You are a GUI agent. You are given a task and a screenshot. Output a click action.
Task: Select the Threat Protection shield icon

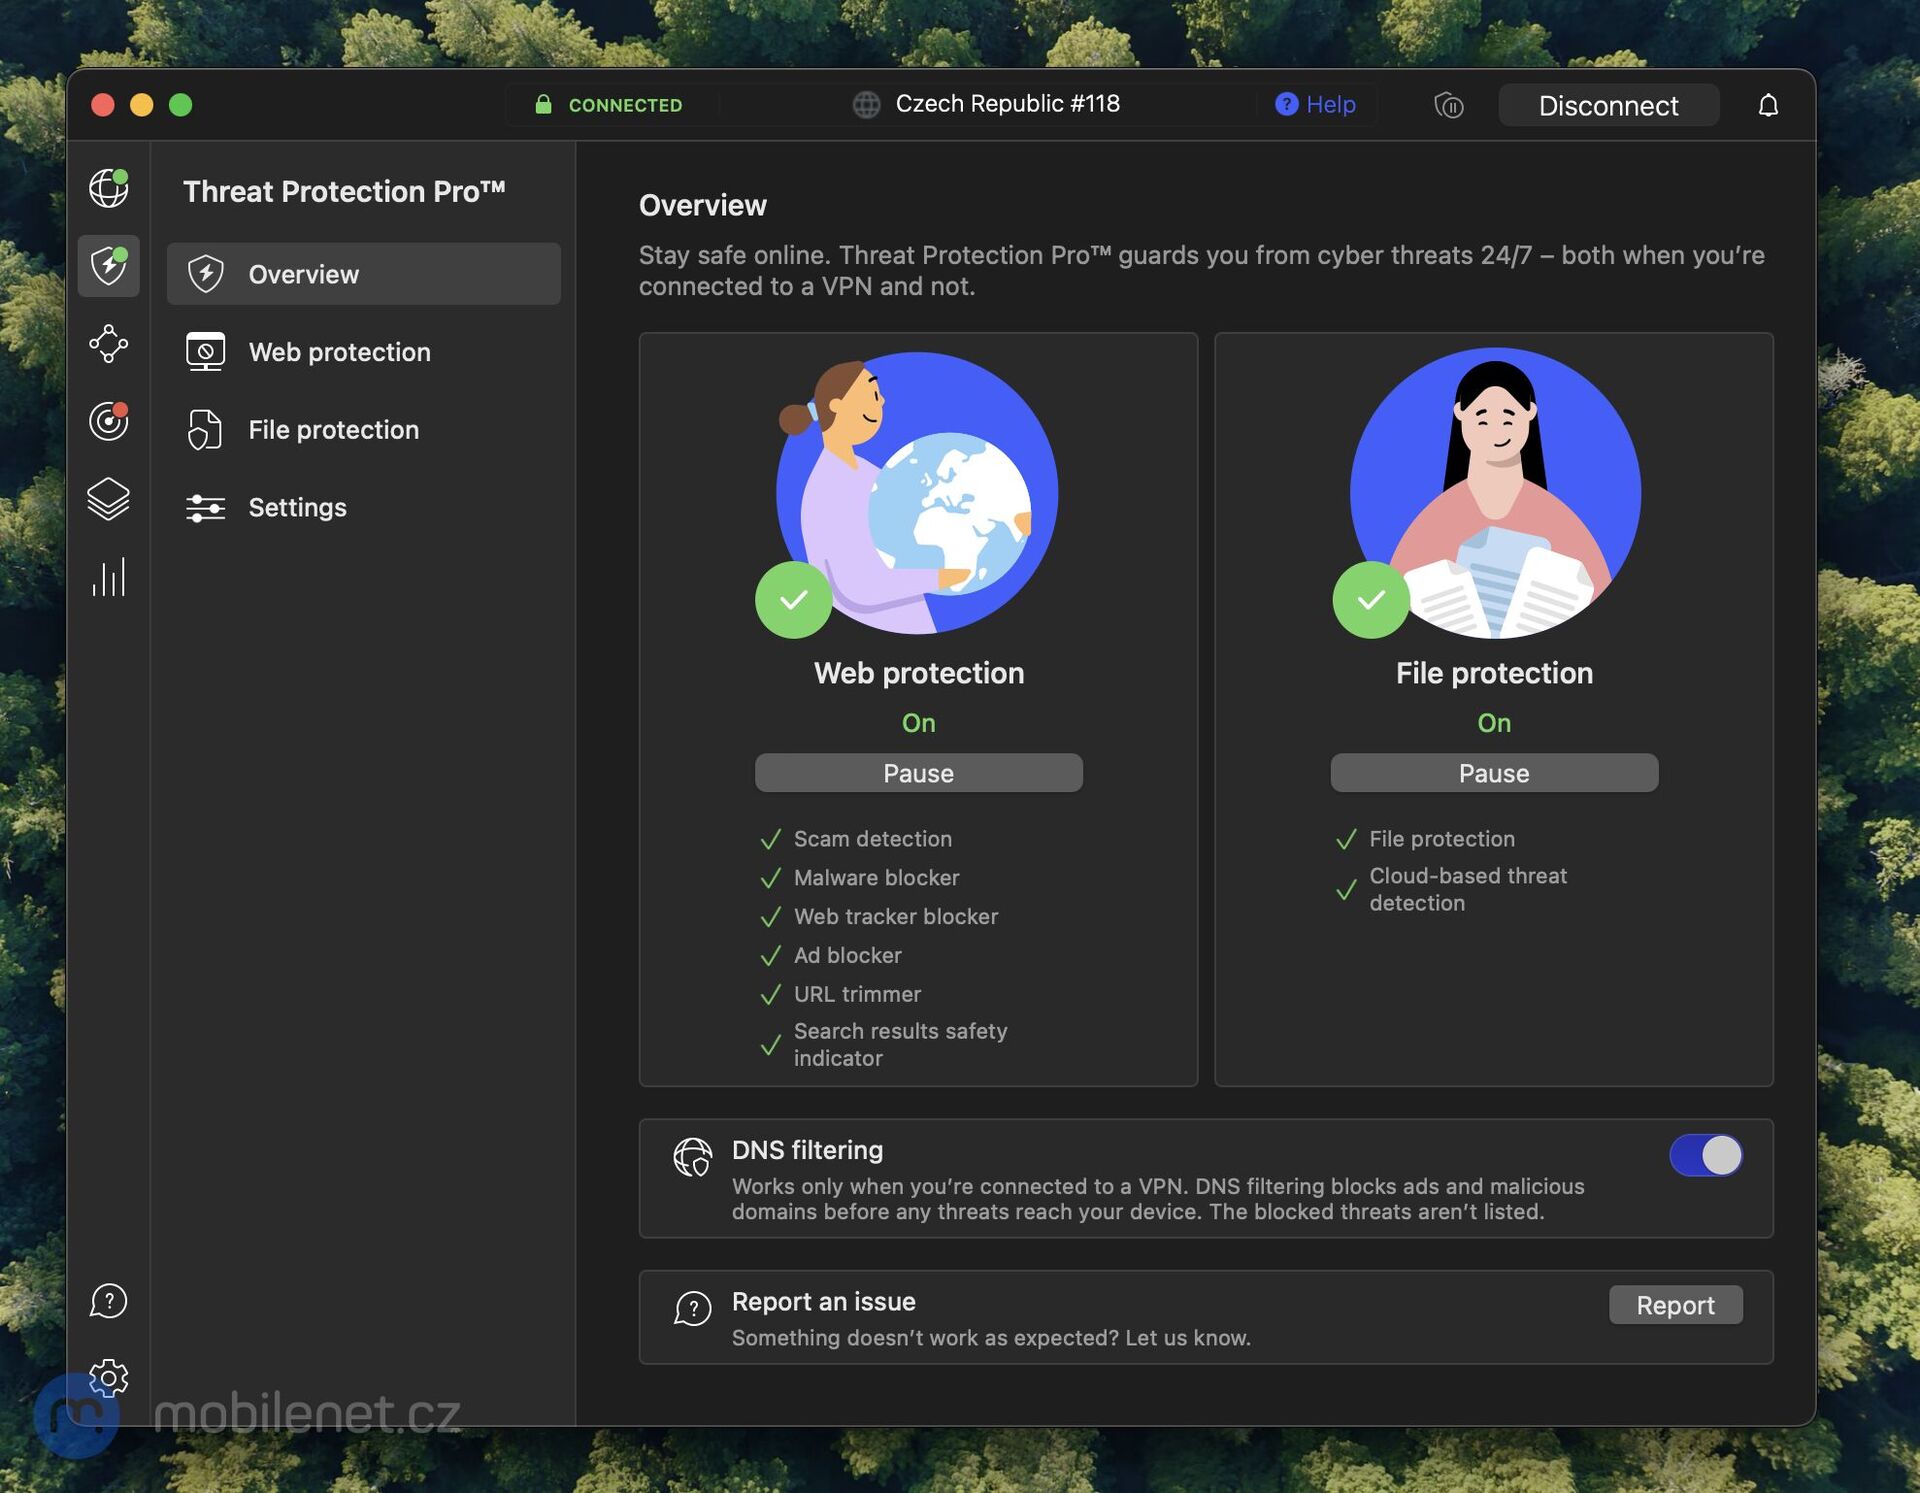click(108, 264)
